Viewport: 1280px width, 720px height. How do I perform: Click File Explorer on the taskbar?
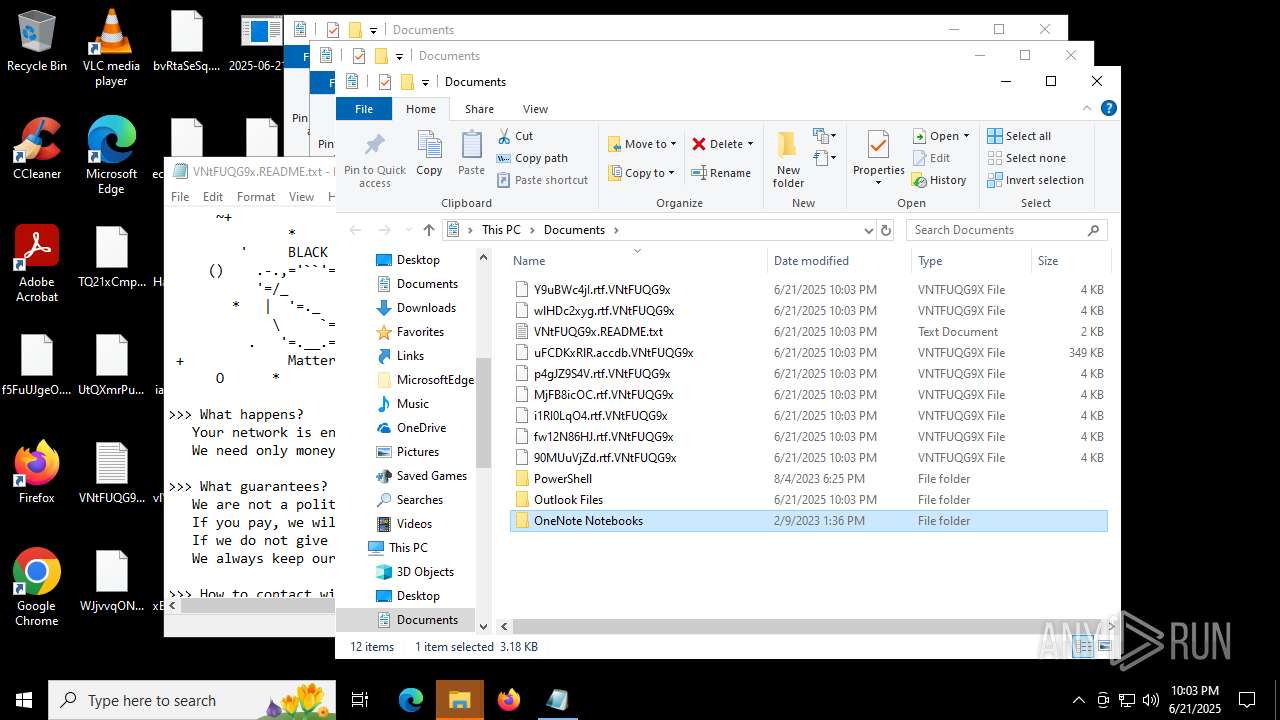click(460, 700)
